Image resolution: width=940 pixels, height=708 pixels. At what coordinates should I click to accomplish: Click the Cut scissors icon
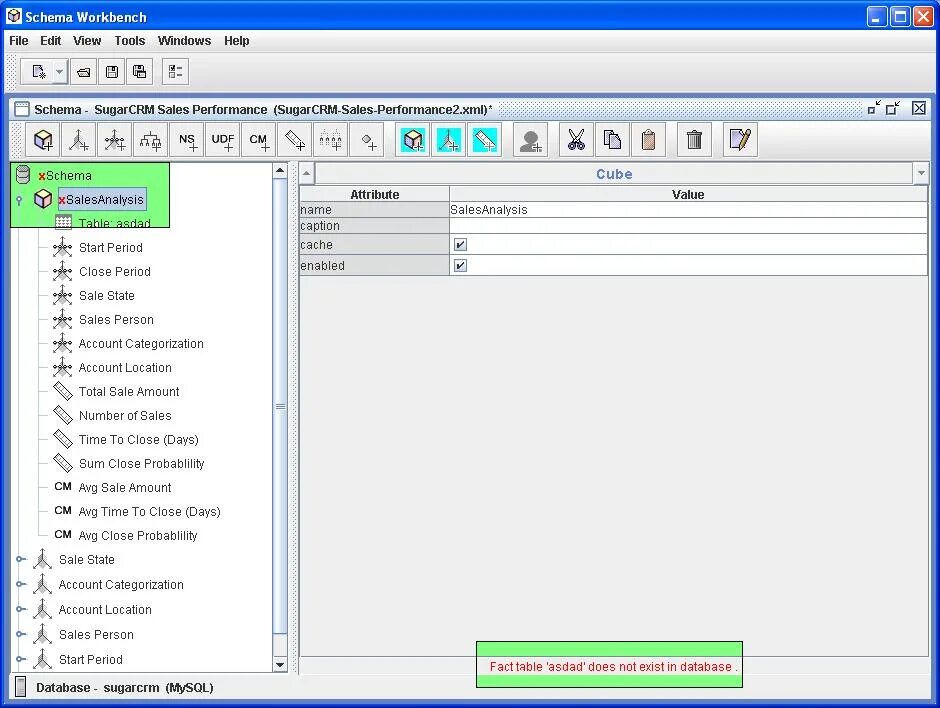pyautogui.click(x=576, y=140)
